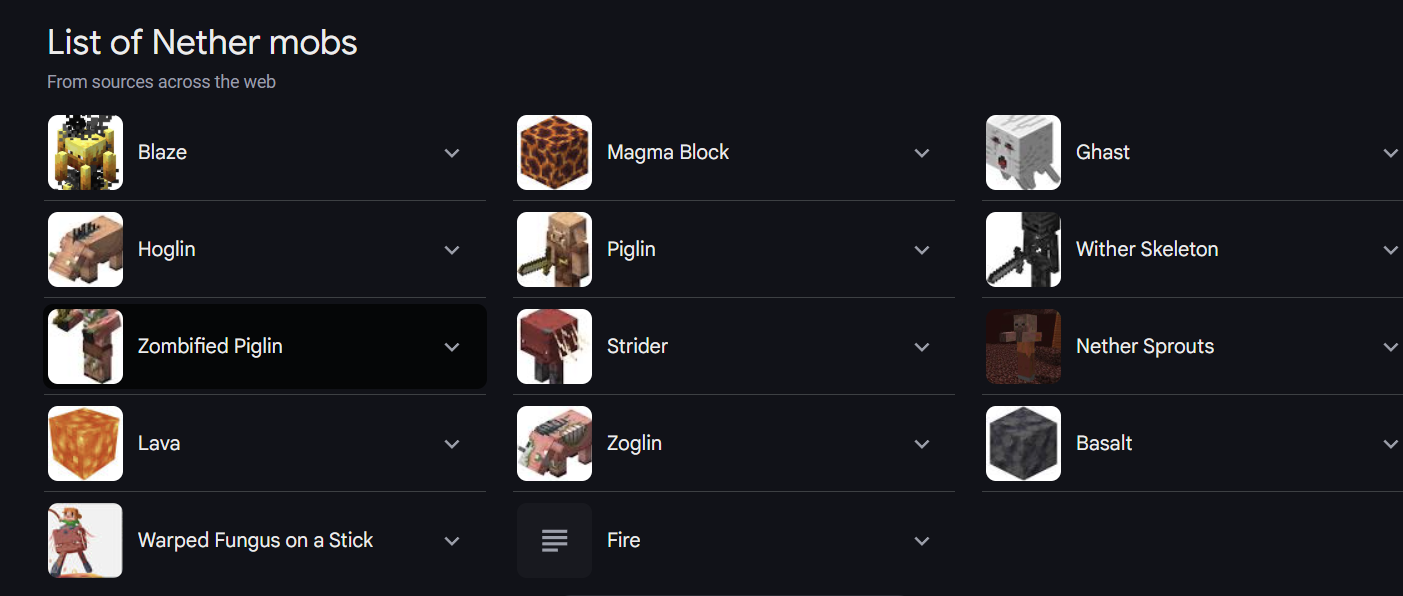Click the Blaze mob thumbnail image

click(x=85, y=152)
